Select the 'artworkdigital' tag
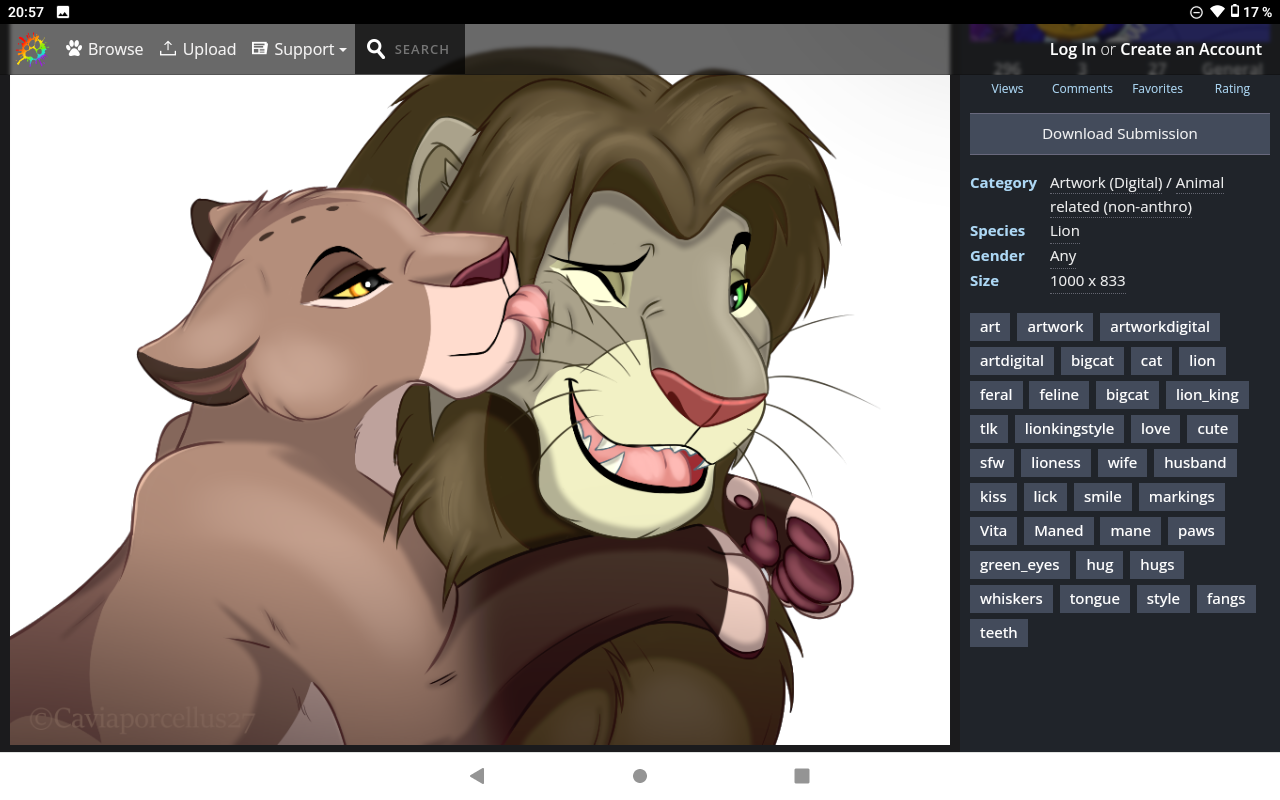The height and width of the screenshot is (800, 1280). click(1160, 327)
